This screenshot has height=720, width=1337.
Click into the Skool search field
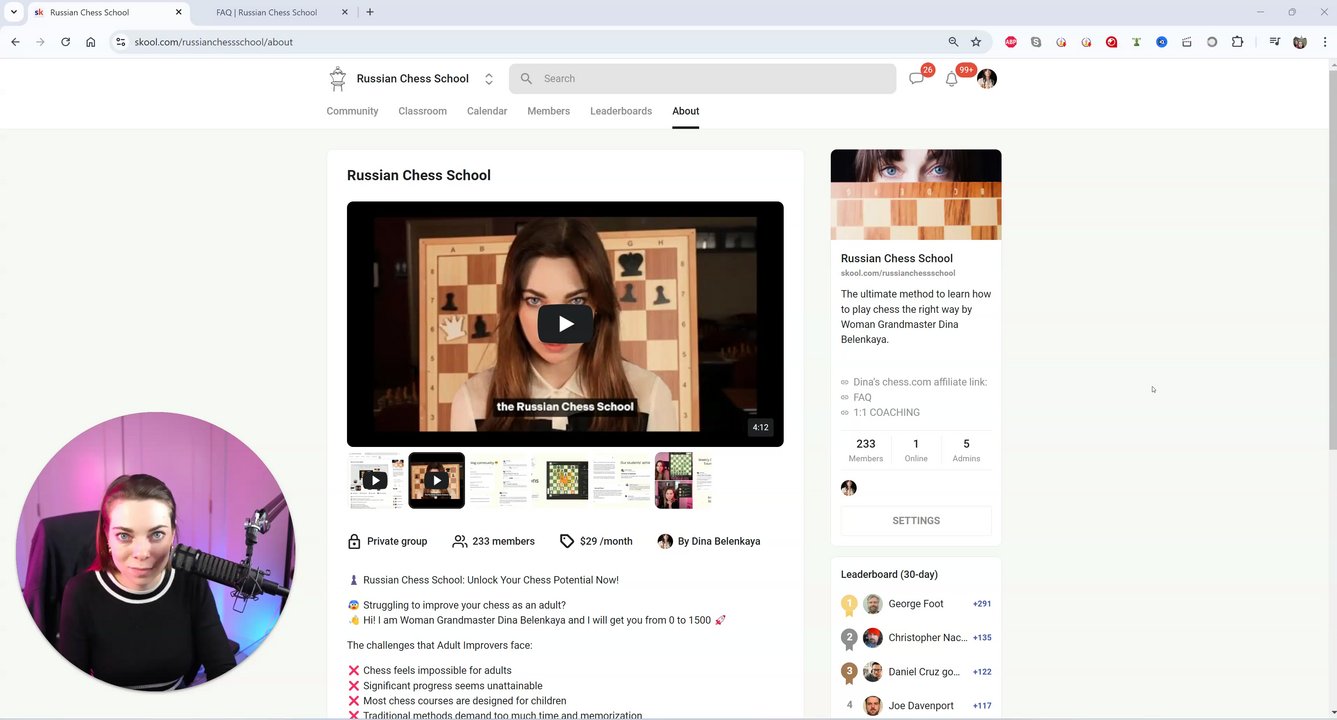(702, 78)
